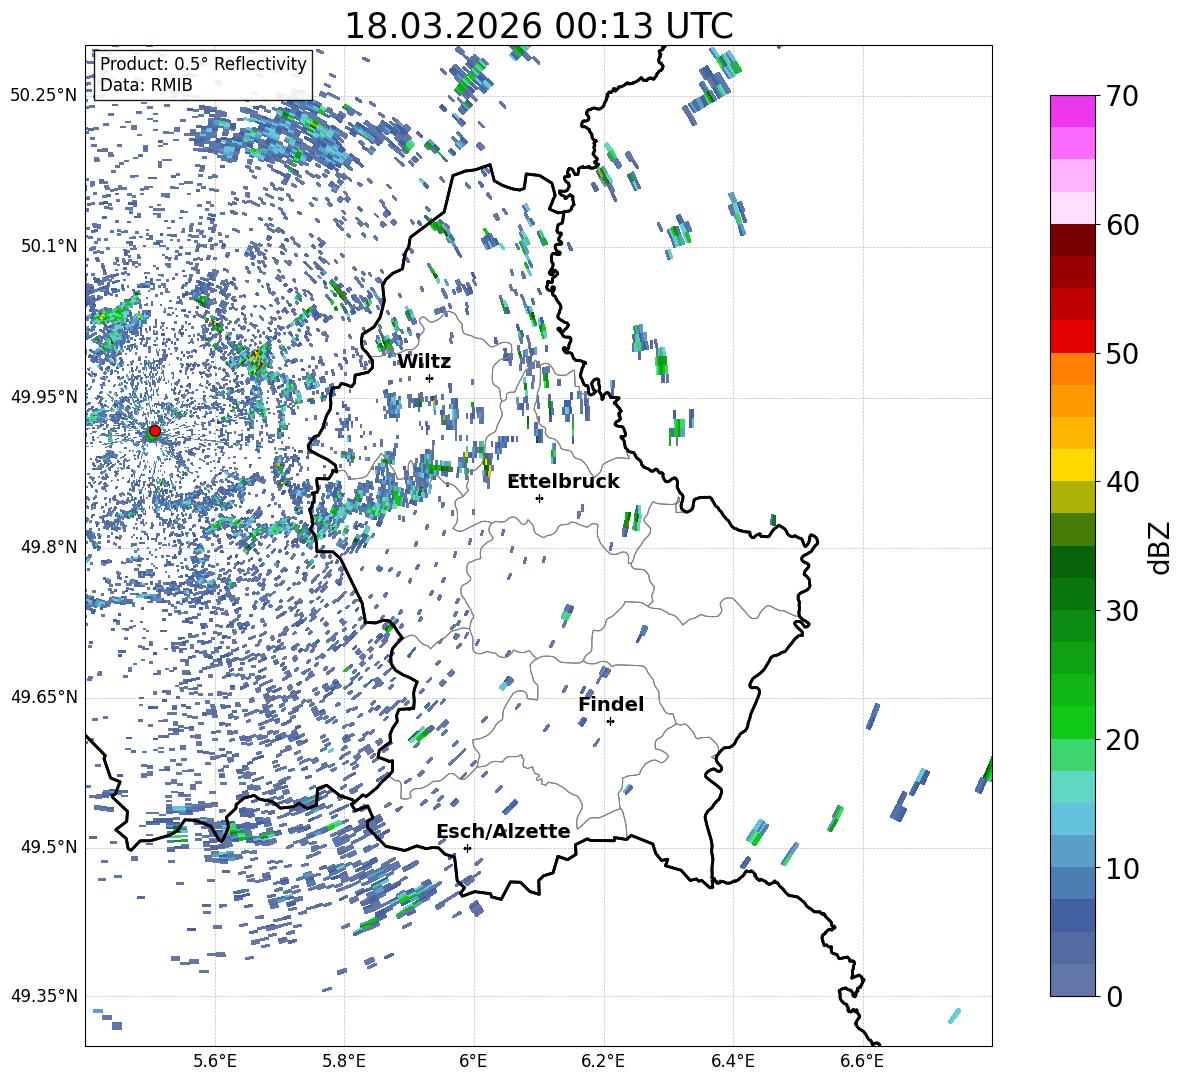Click the Ettelbruck city label
Image resolution: width=1184 pixels, height=1081 pixels.
(563, 481)
